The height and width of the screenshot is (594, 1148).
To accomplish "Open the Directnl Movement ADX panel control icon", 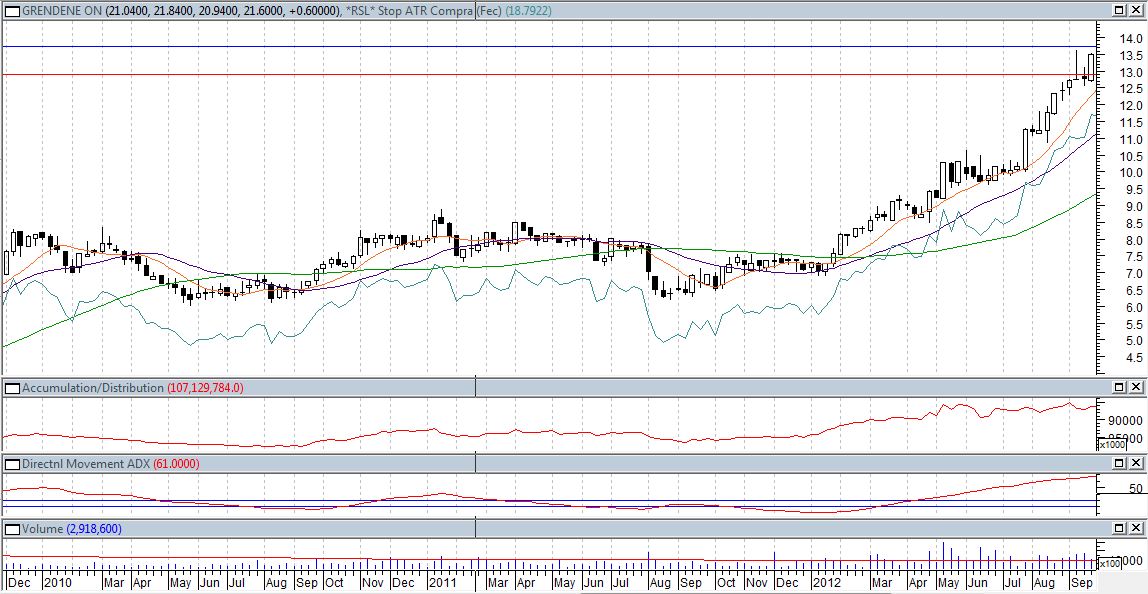I will point(11,464).
